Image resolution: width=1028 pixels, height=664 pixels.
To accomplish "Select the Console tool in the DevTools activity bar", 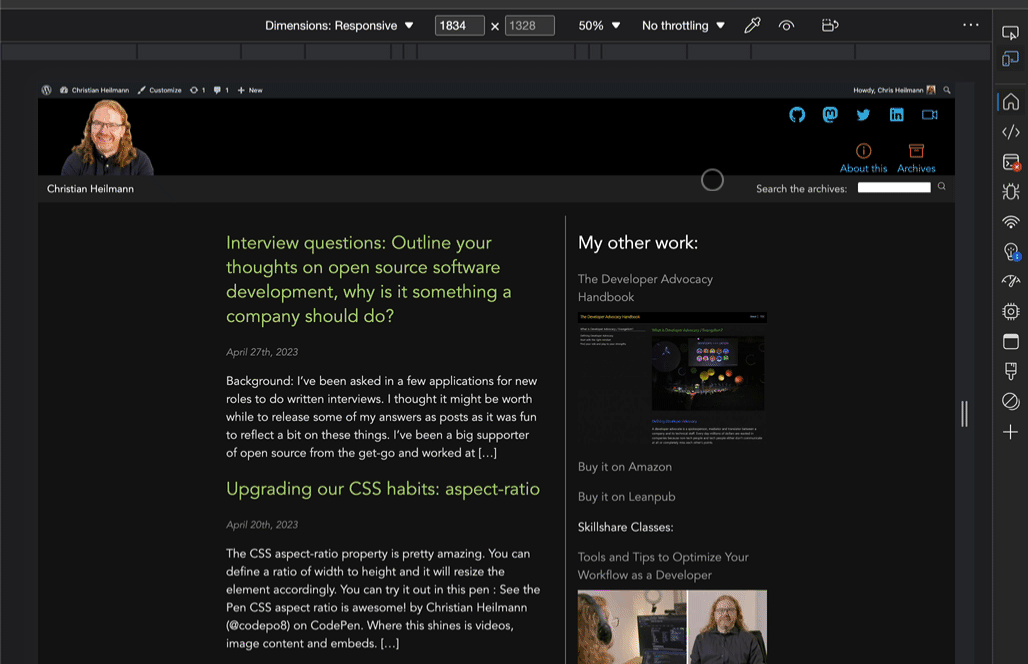I will 1010,160.
